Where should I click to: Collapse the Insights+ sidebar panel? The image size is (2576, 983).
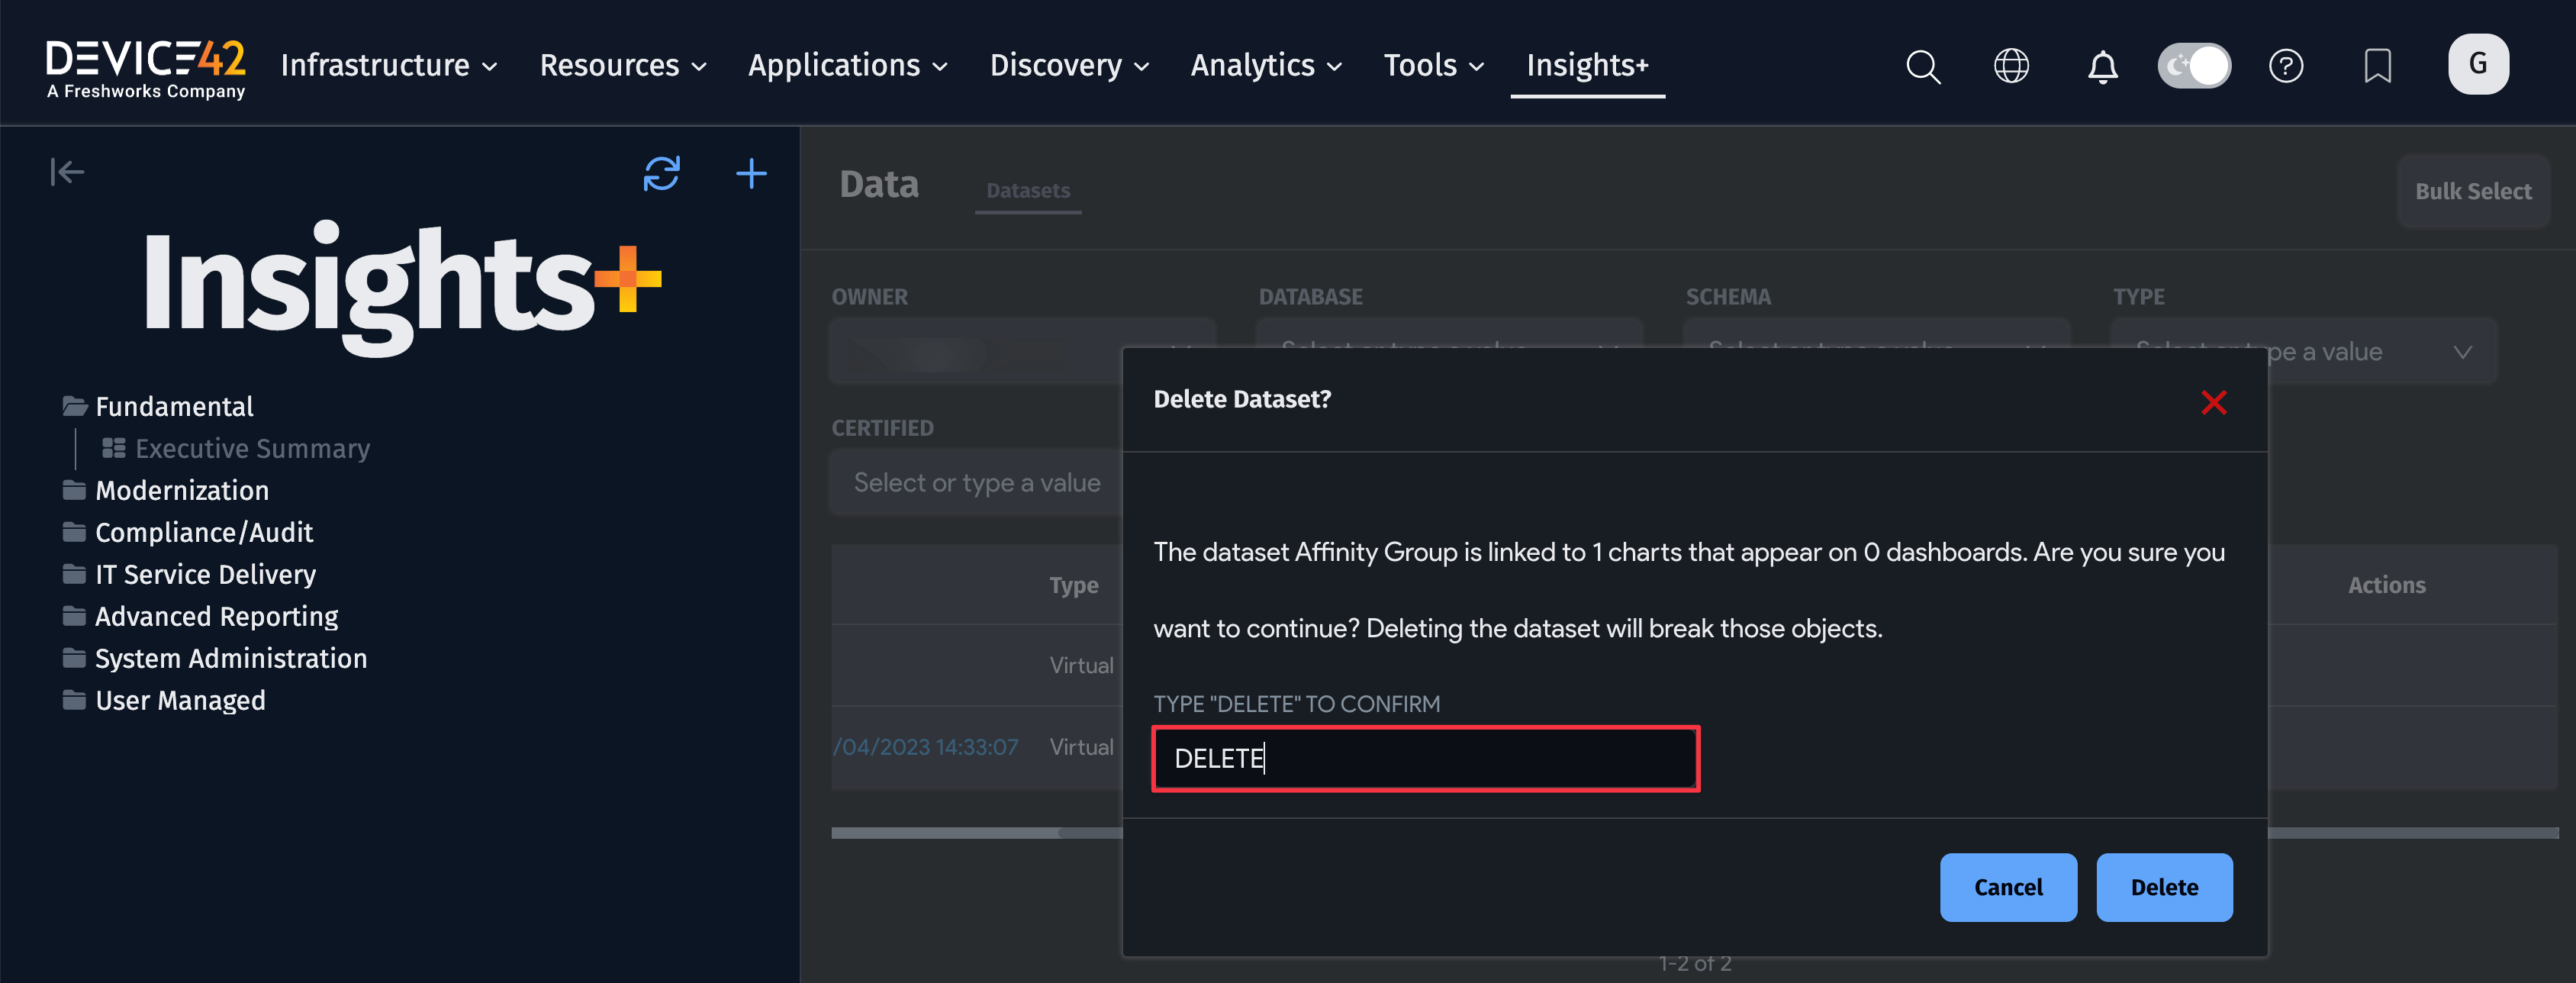67,172
